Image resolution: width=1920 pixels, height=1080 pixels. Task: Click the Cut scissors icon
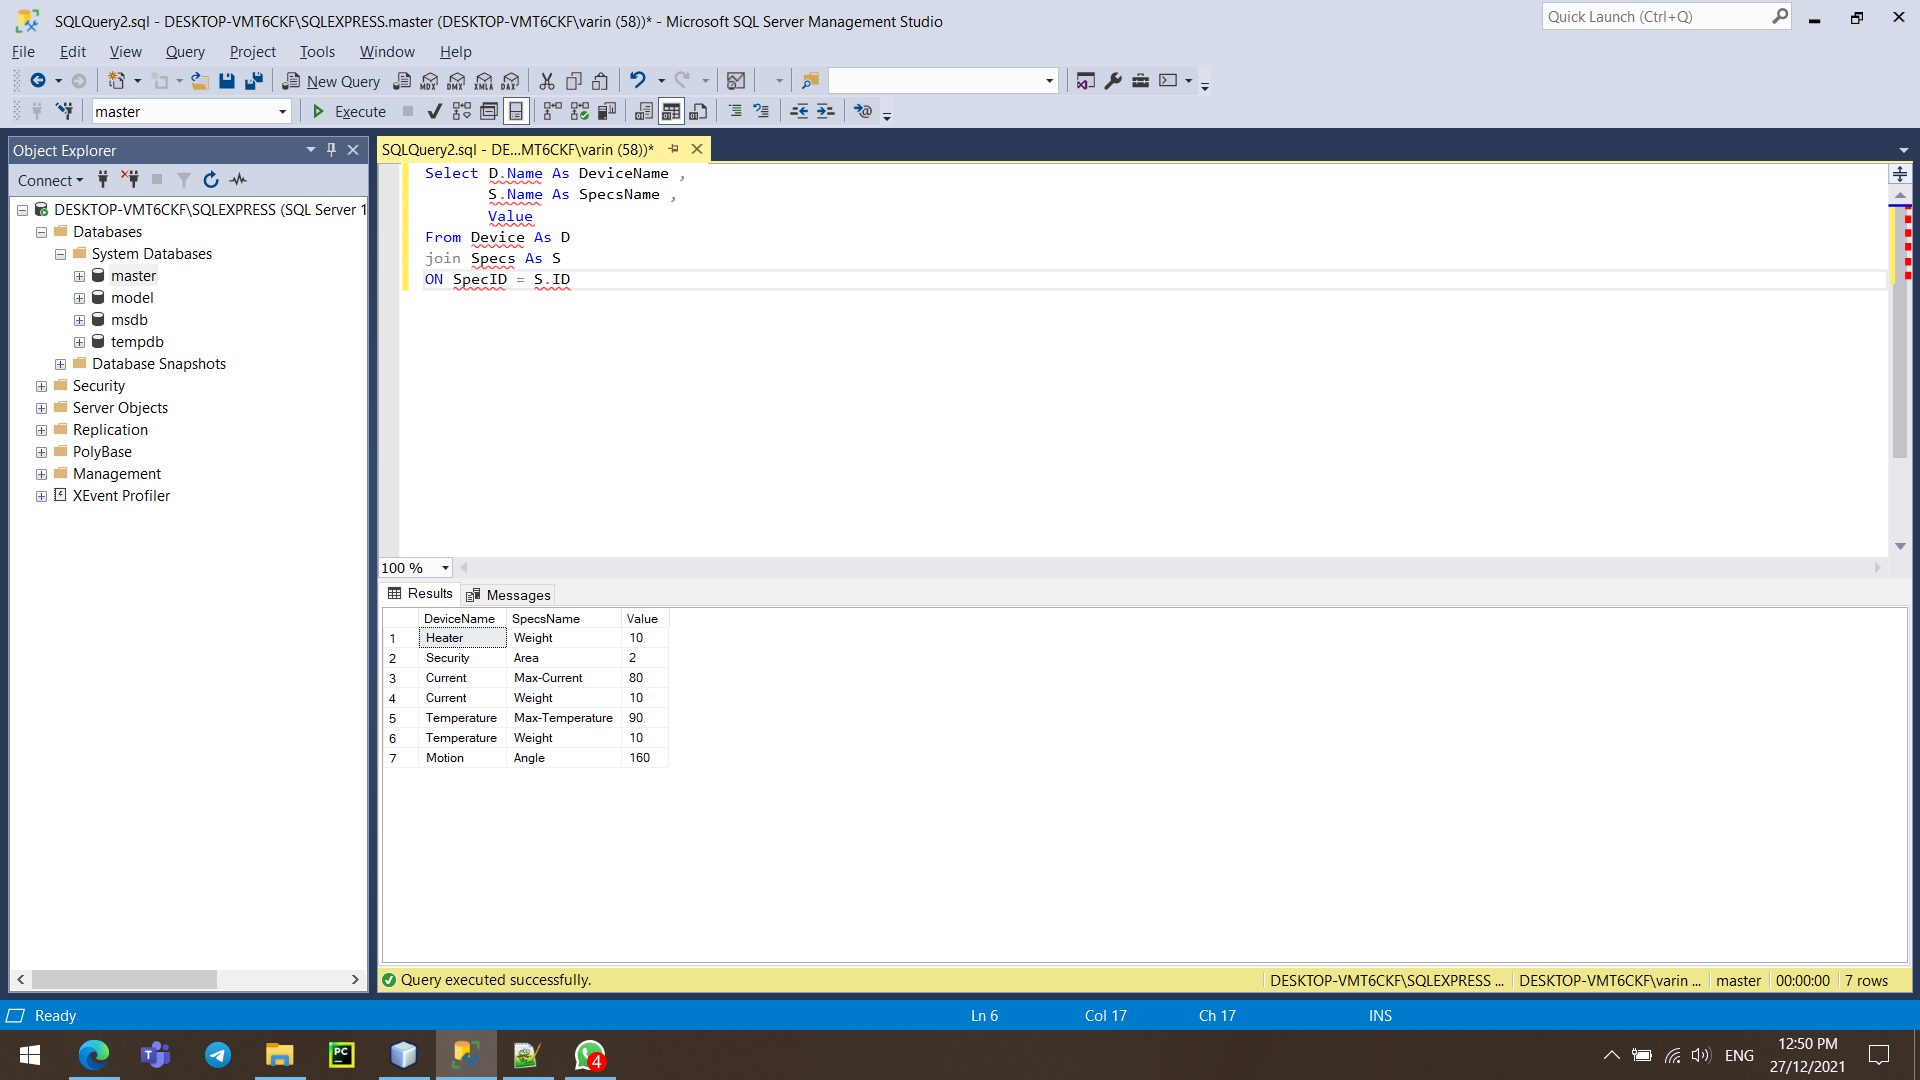coord(547,81)
